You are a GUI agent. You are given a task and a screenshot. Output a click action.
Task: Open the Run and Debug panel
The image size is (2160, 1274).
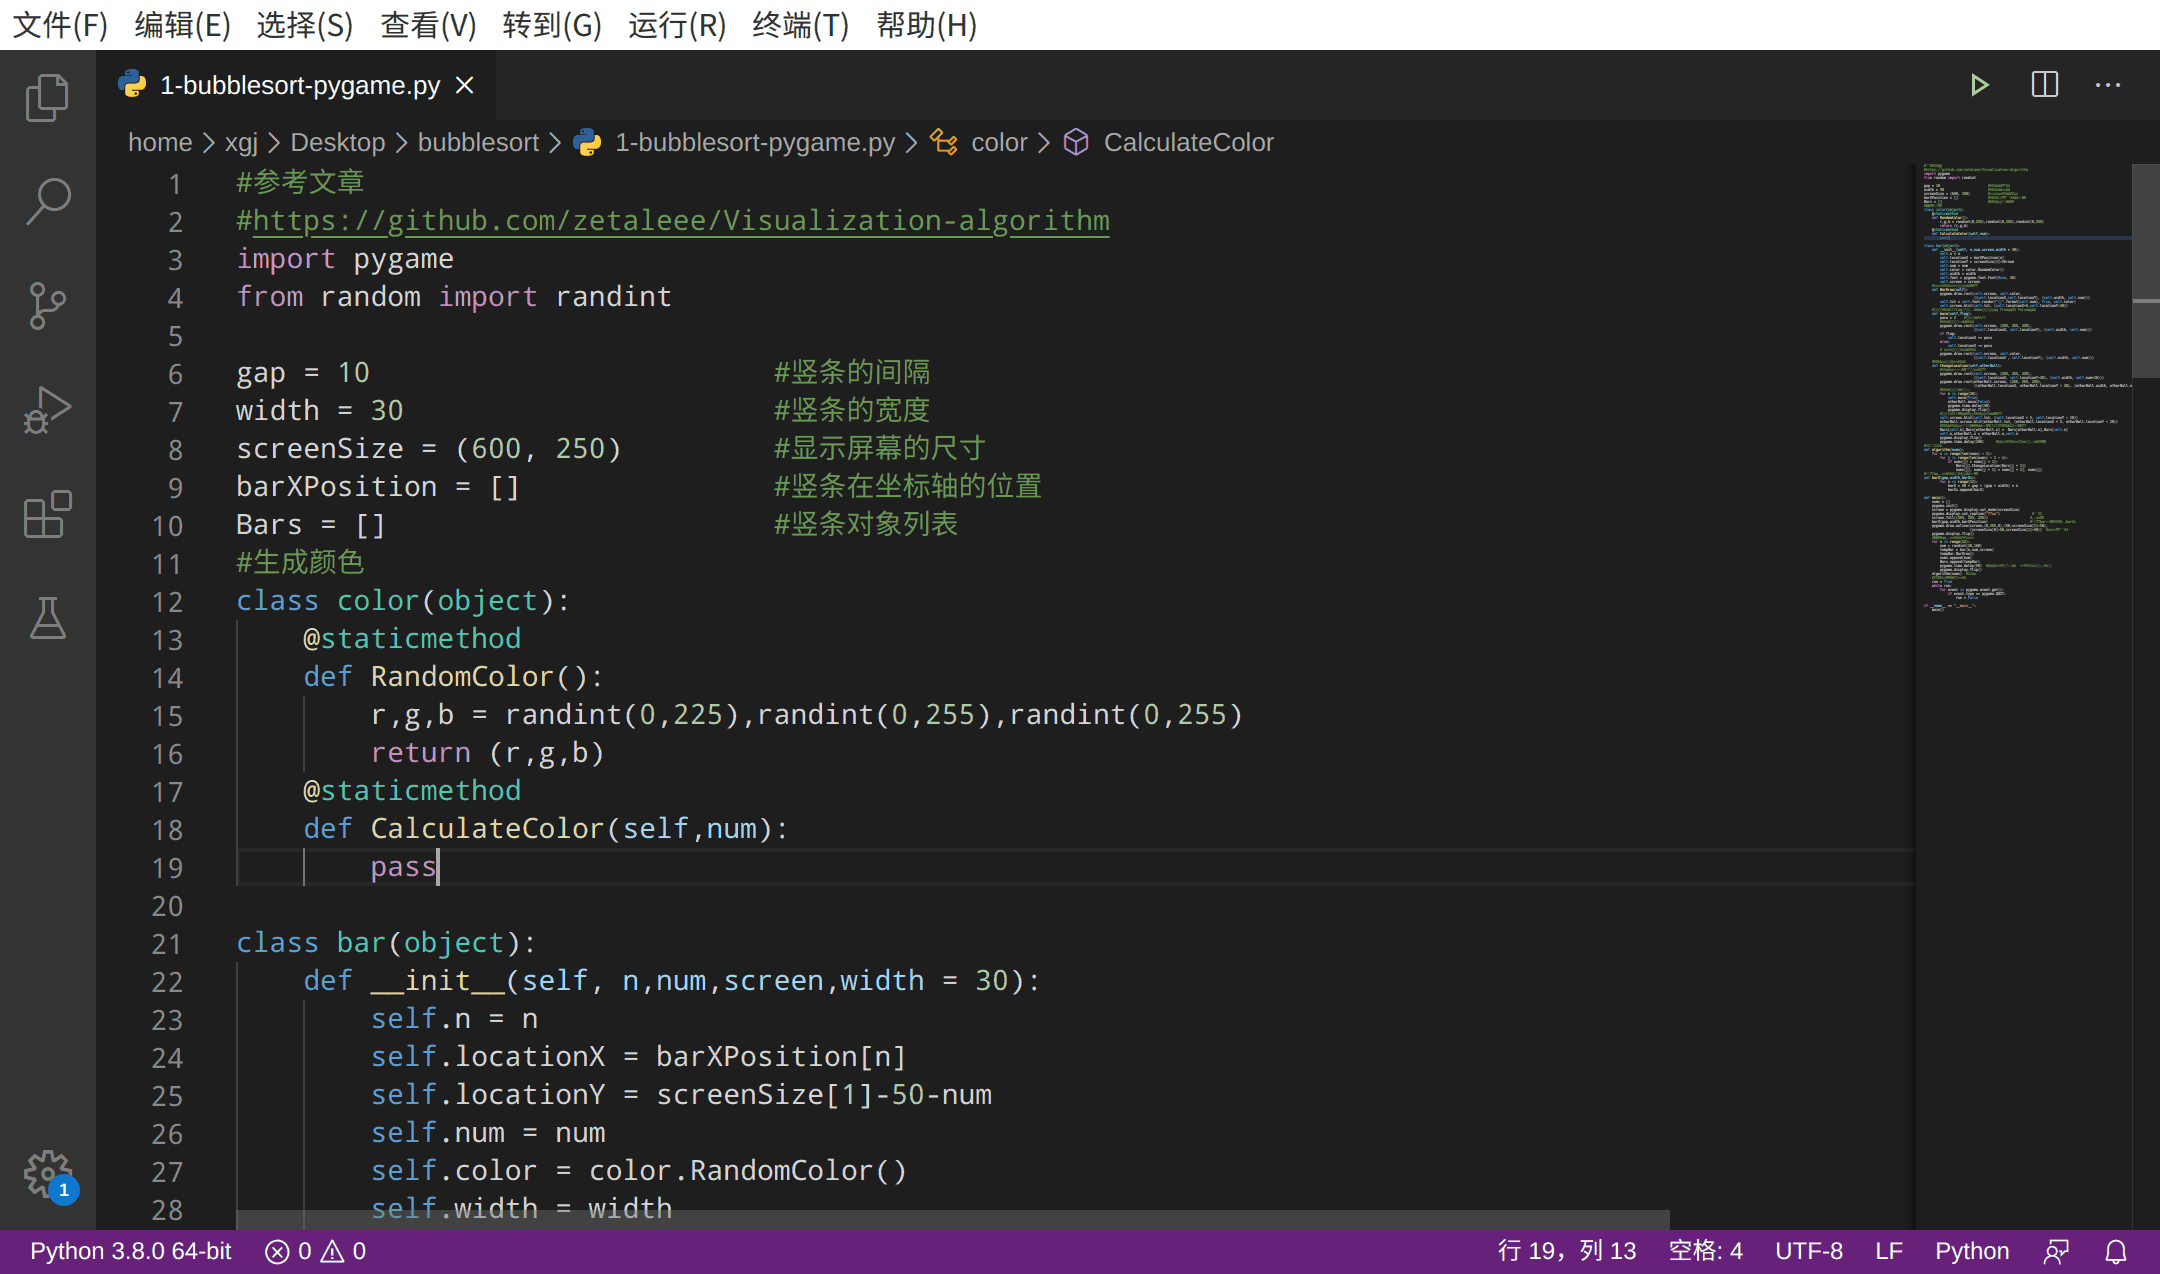coord(47,409)
